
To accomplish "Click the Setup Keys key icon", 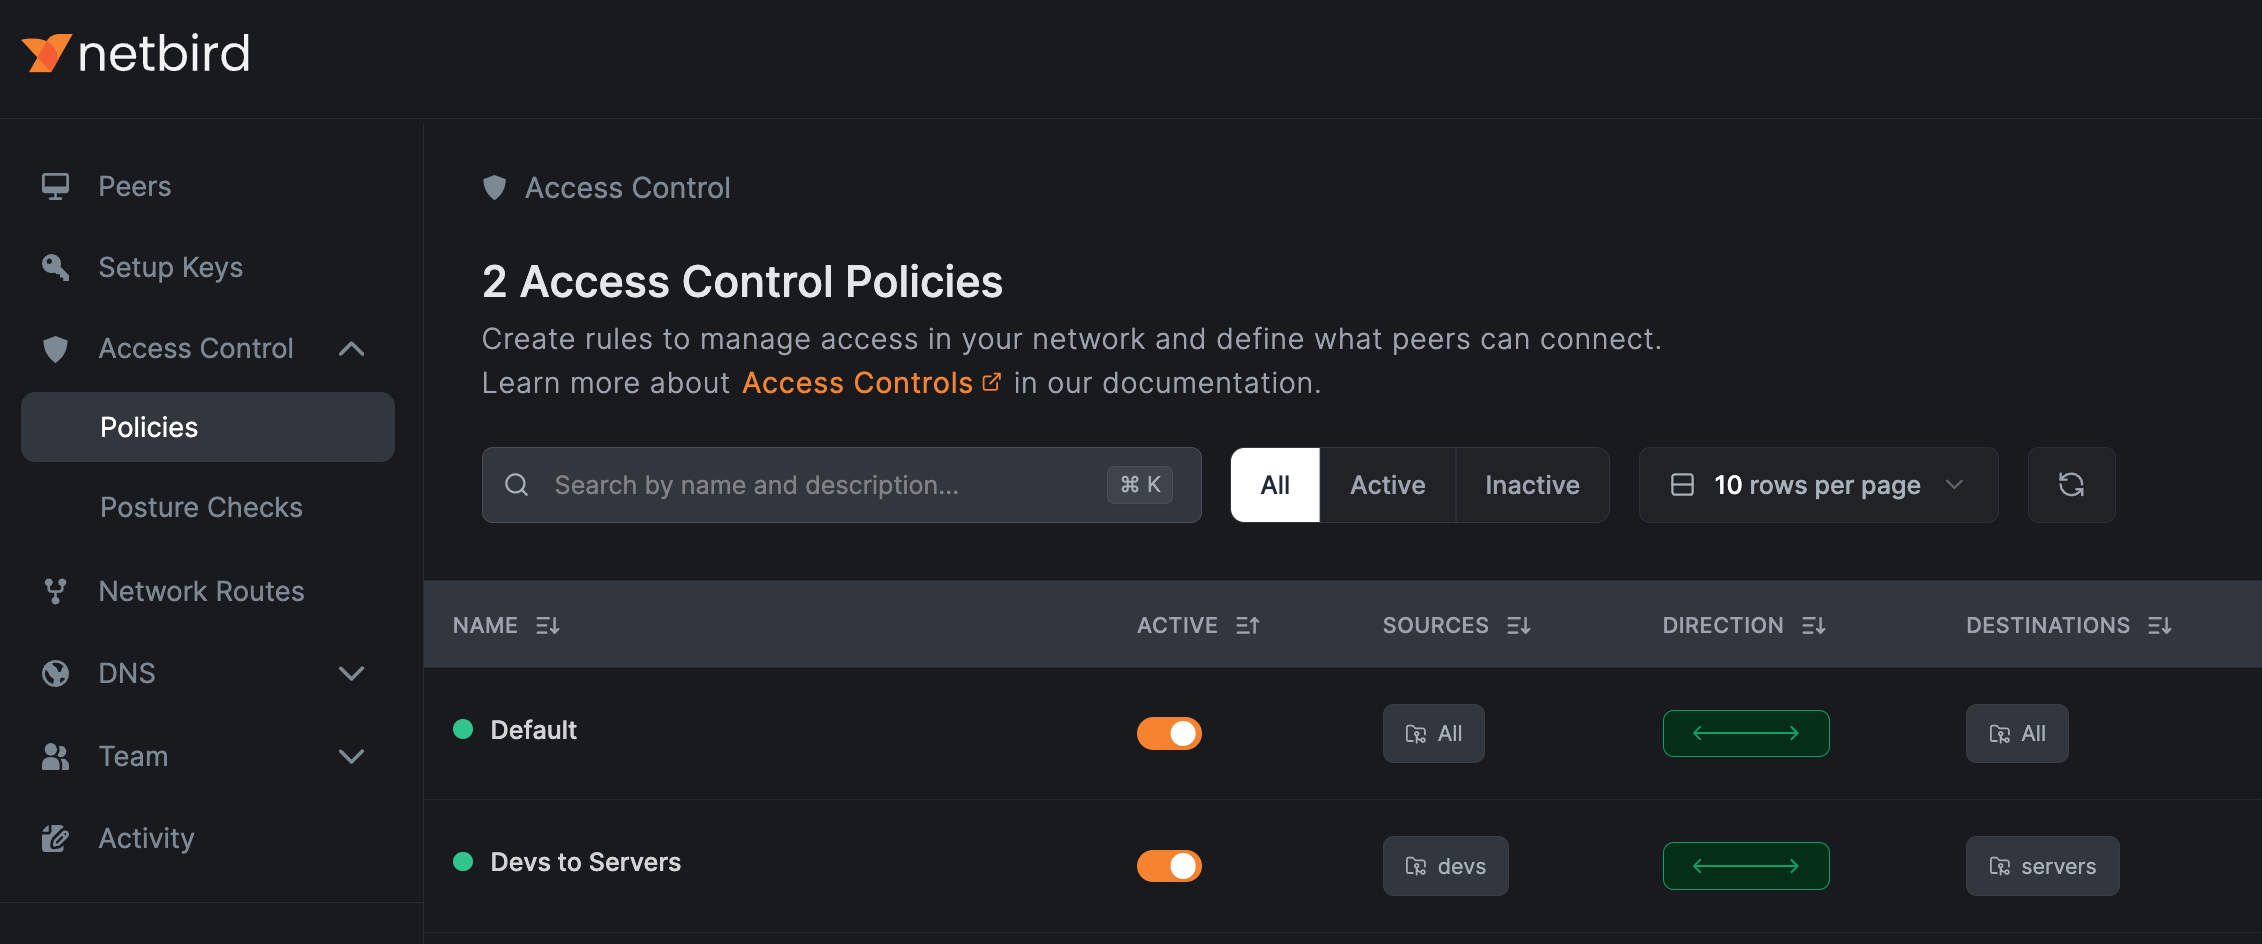I will click(55, 267).
